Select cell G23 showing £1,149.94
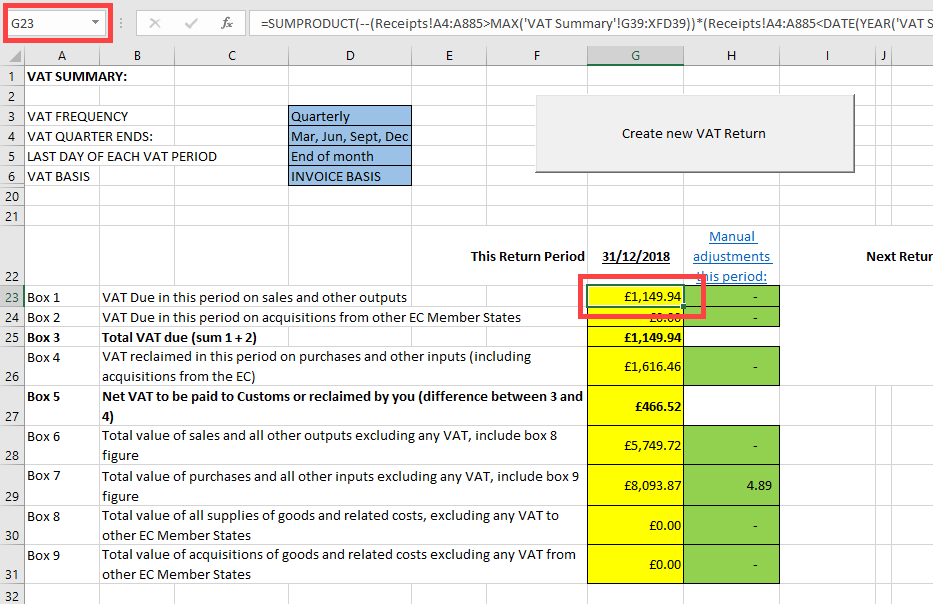 (x=635, y=295)
